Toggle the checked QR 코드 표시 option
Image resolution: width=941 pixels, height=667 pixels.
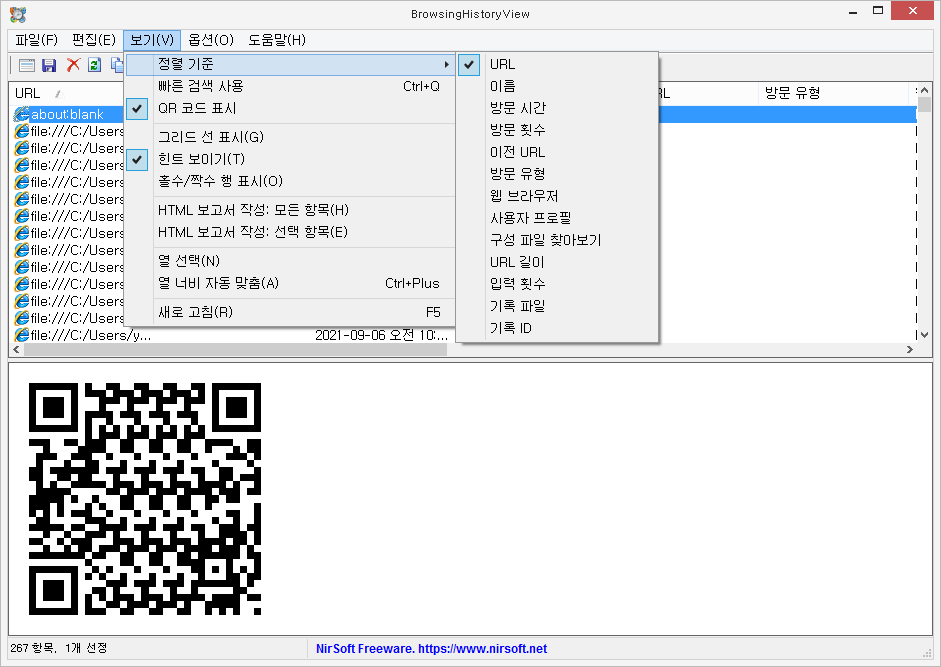(x=290, y=109)
